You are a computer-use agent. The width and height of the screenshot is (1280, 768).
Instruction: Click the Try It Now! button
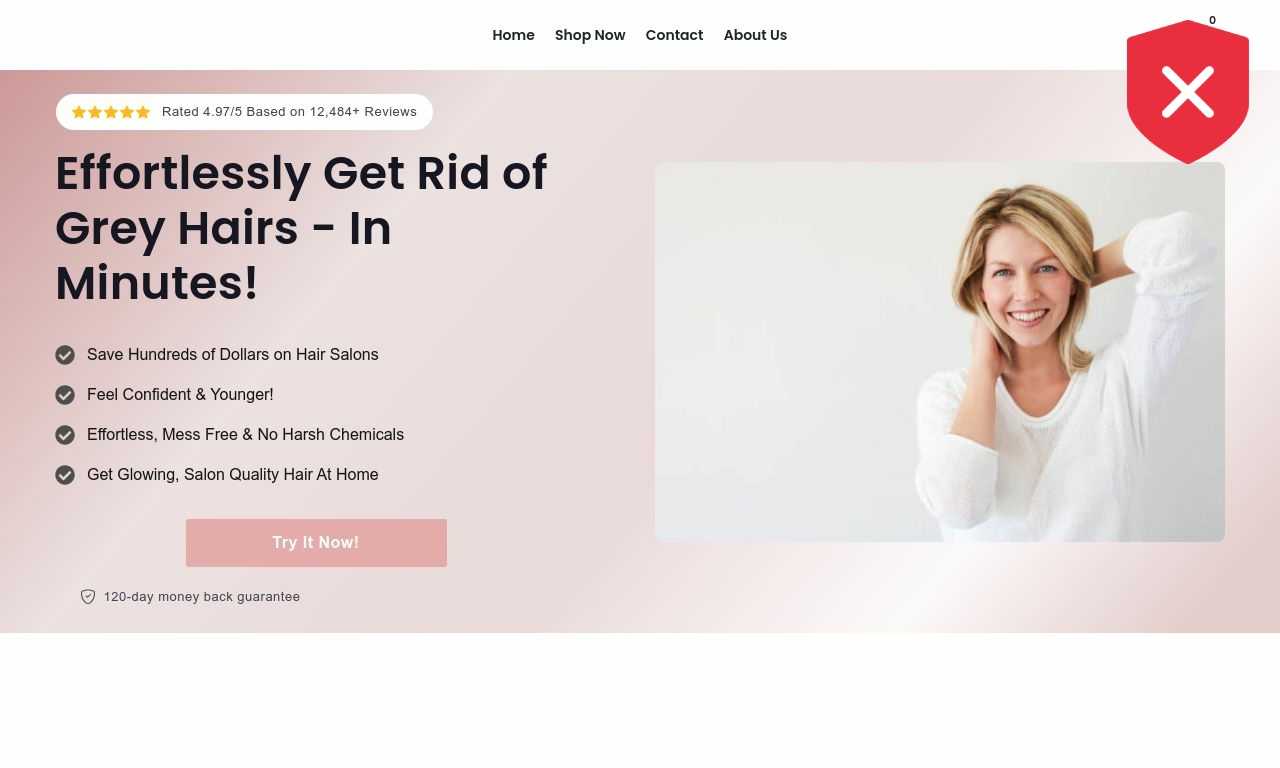pos(316,543)
